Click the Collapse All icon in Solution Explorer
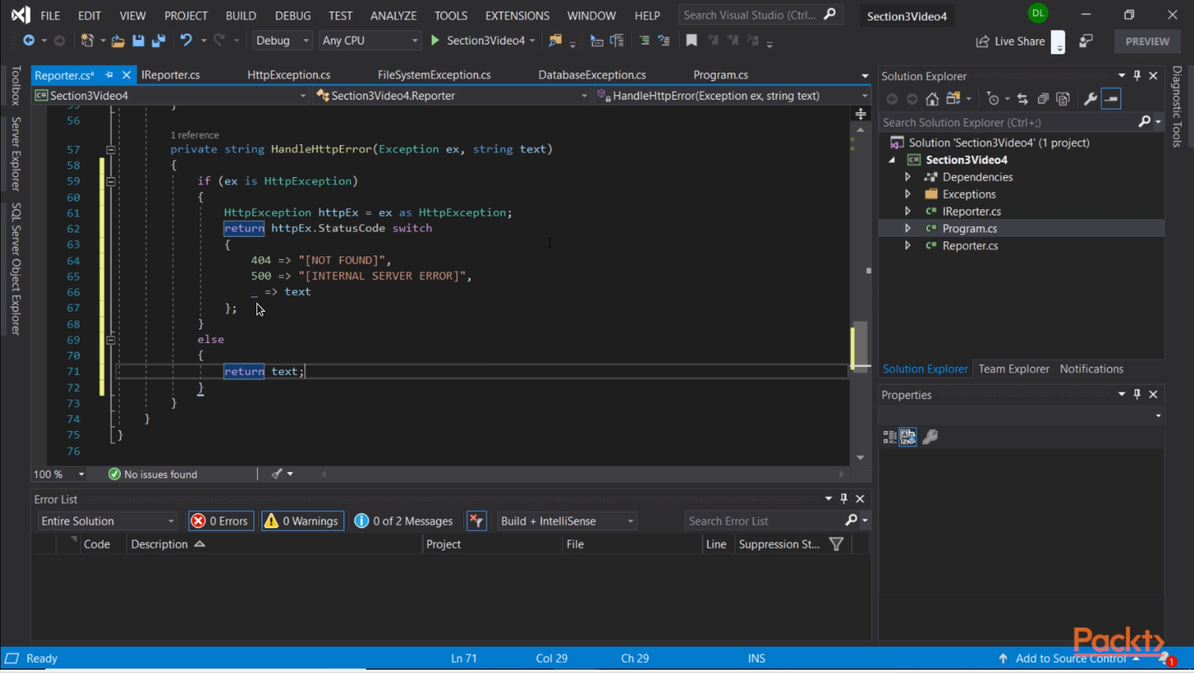Image resolution: width=1194 pixels, height=673 pixels. 1043,99
